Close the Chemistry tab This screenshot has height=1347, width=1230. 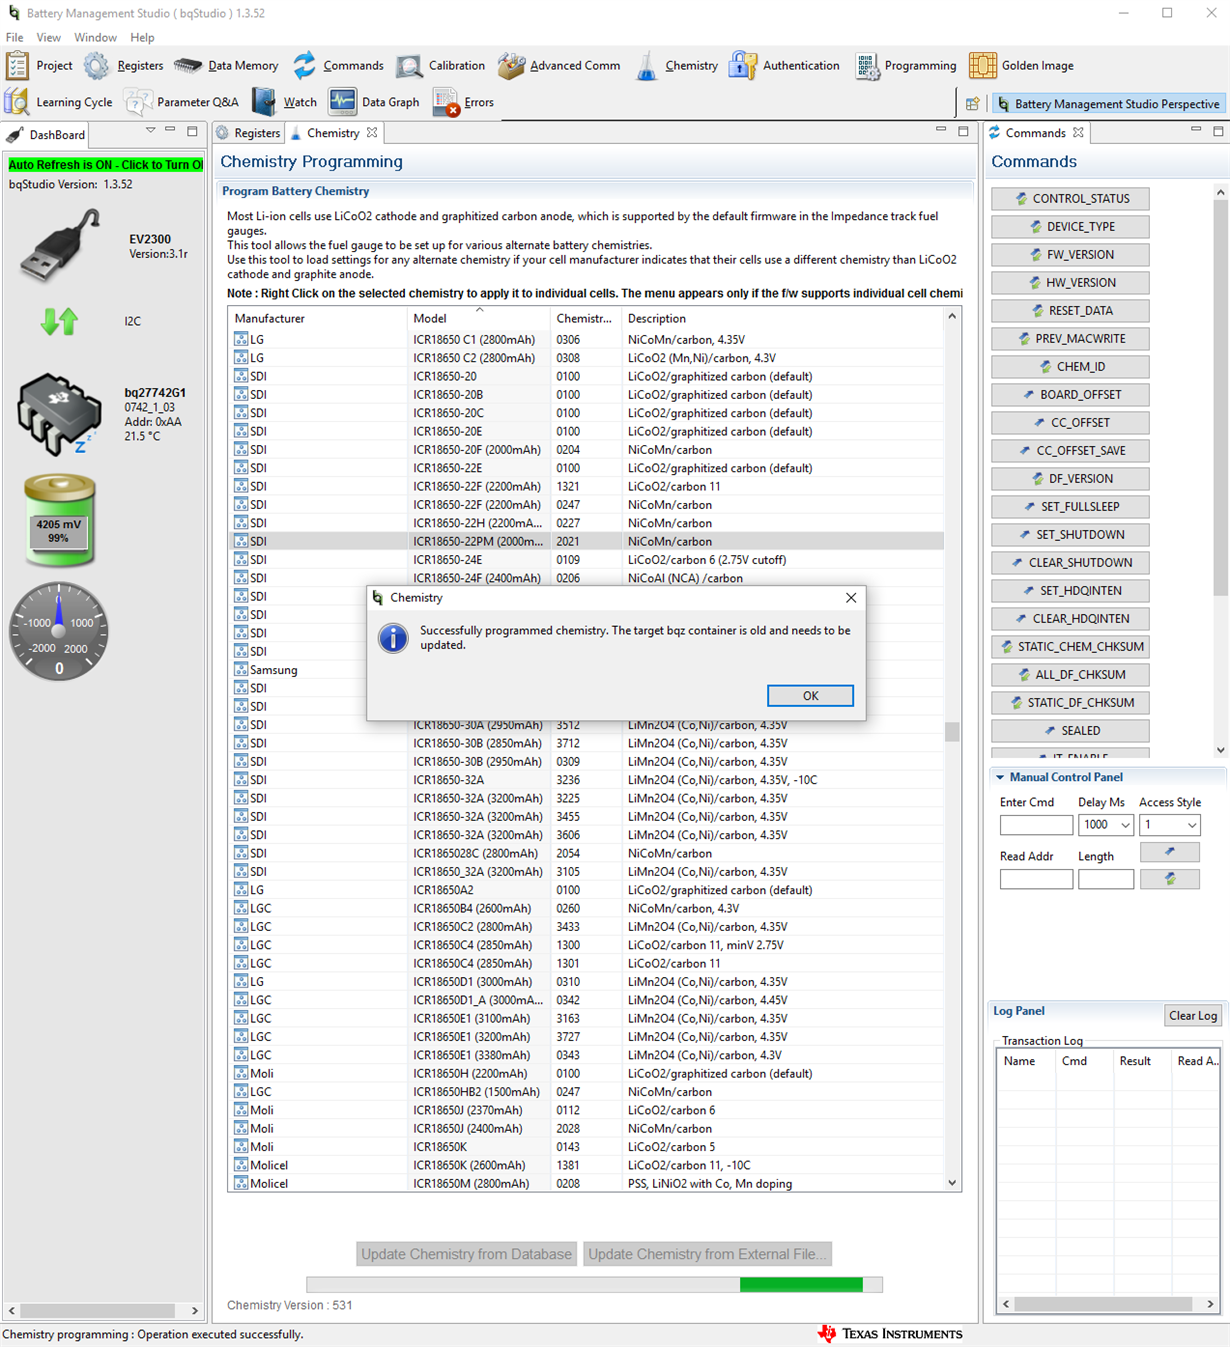click(372, 133)
